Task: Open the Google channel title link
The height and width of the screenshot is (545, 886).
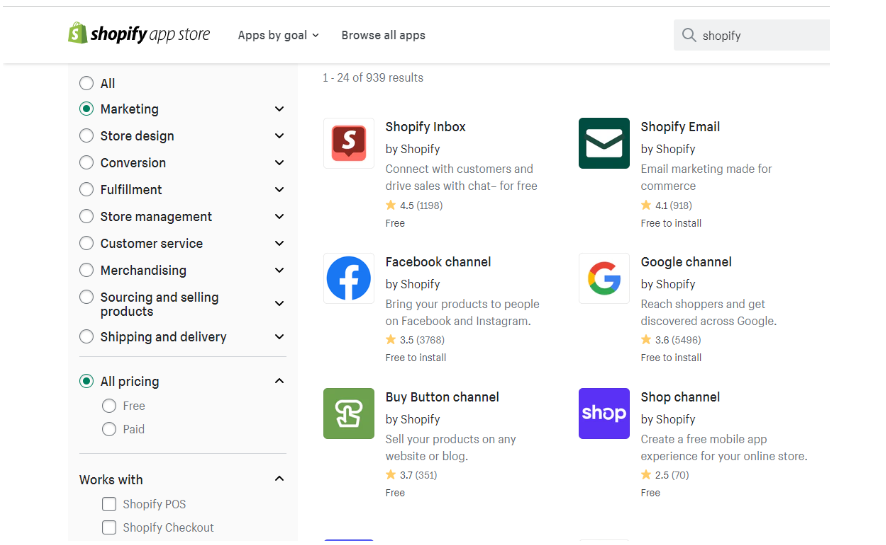Action: point(686,262)
